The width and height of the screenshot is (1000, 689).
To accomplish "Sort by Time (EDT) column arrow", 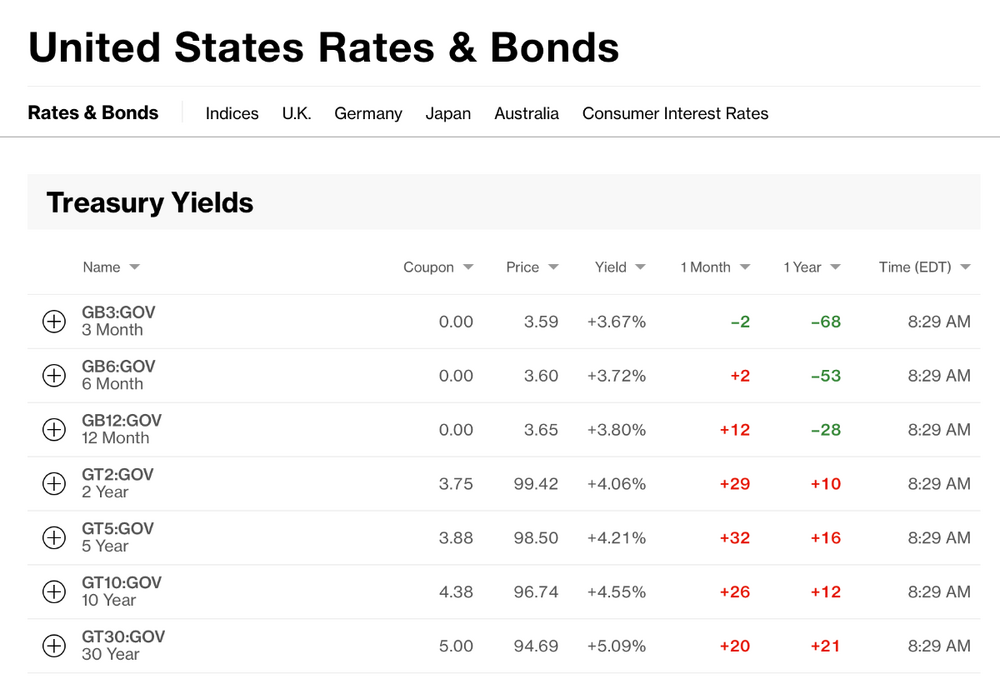I will pos(965,267).
